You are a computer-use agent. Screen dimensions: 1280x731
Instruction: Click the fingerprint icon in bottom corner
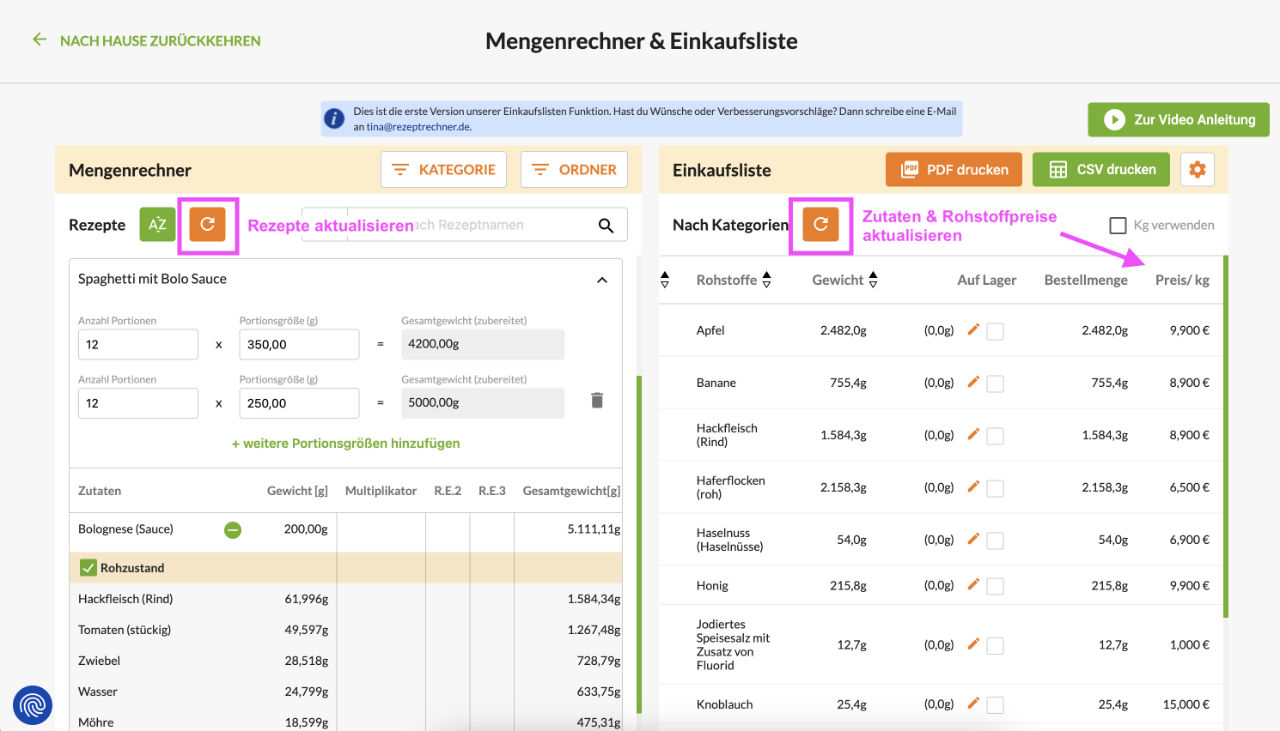click(32, 705)
